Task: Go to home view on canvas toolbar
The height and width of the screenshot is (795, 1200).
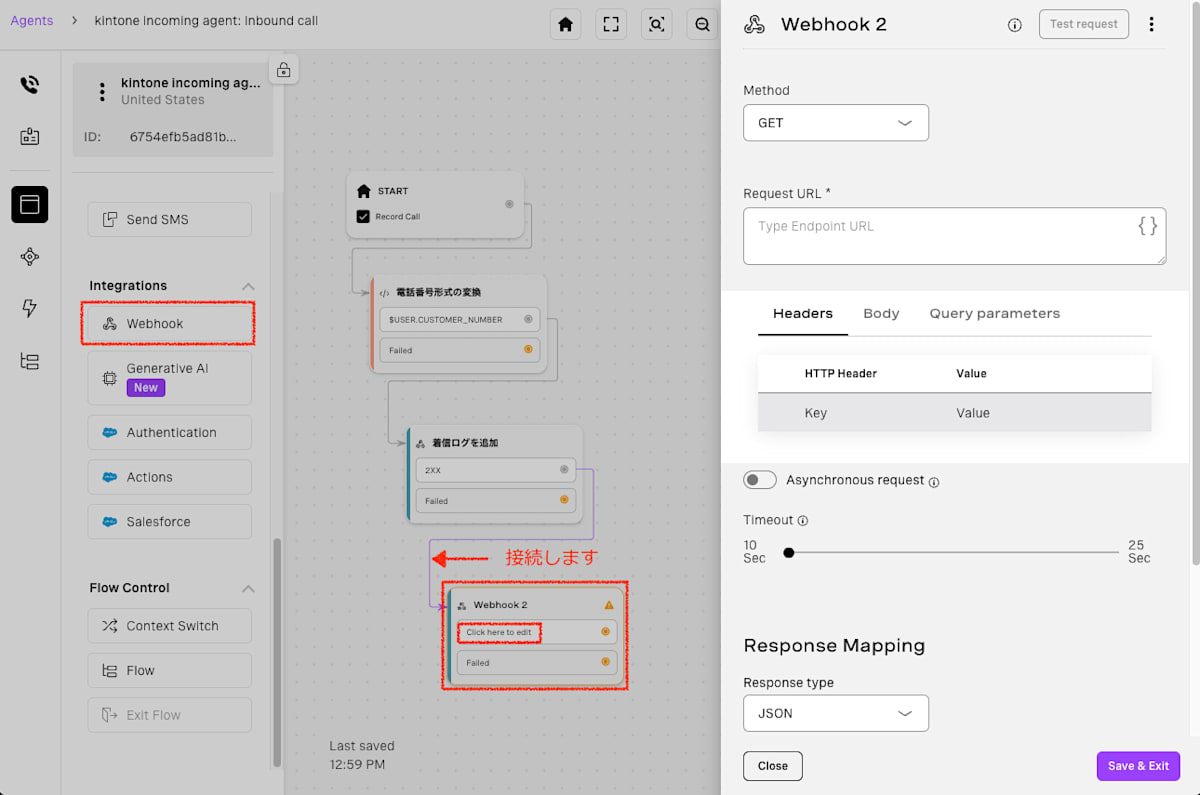Action: 565,25
